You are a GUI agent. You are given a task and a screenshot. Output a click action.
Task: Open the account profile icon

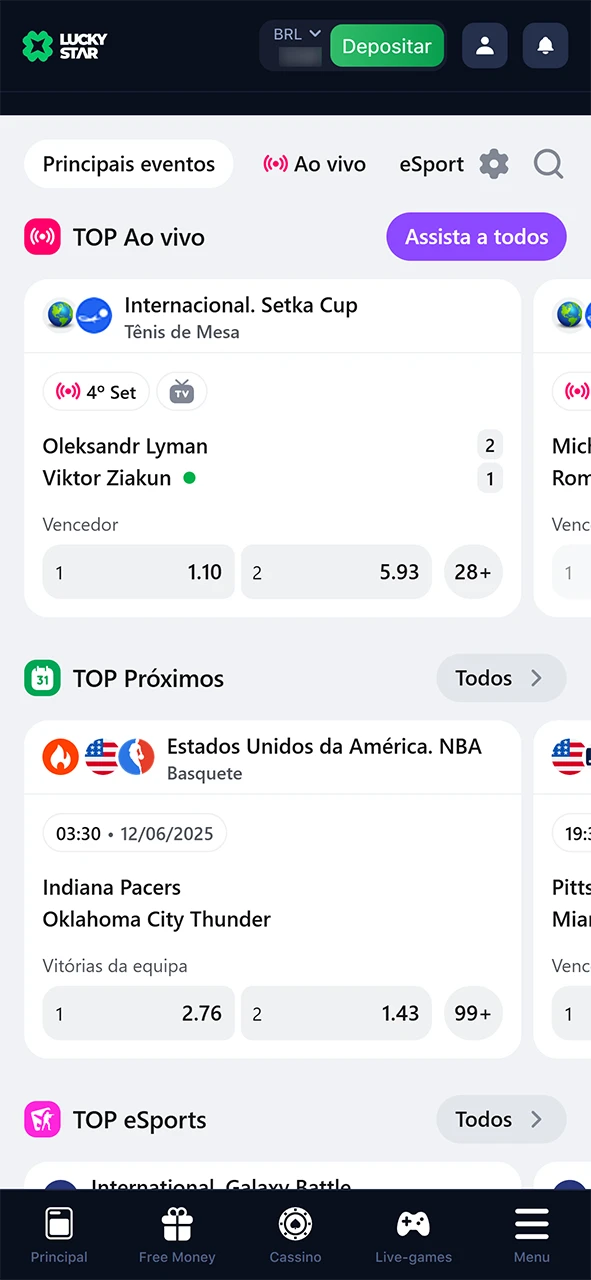[485, 46]
